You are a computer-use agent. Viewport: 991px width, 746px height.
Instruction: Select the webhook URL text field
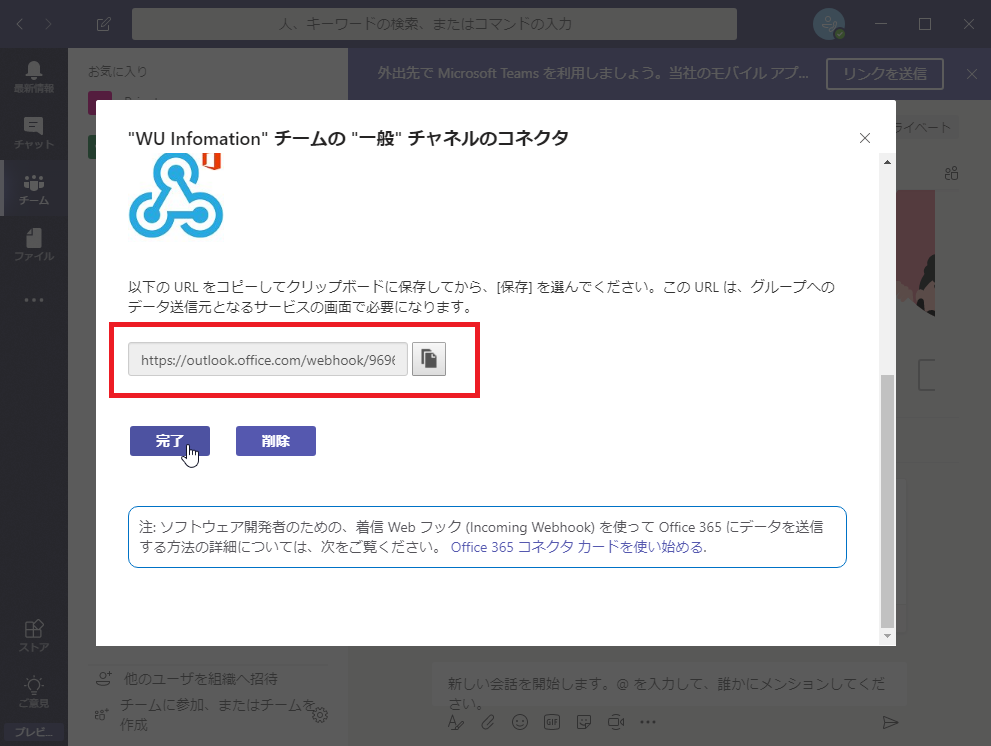point(268,359)
